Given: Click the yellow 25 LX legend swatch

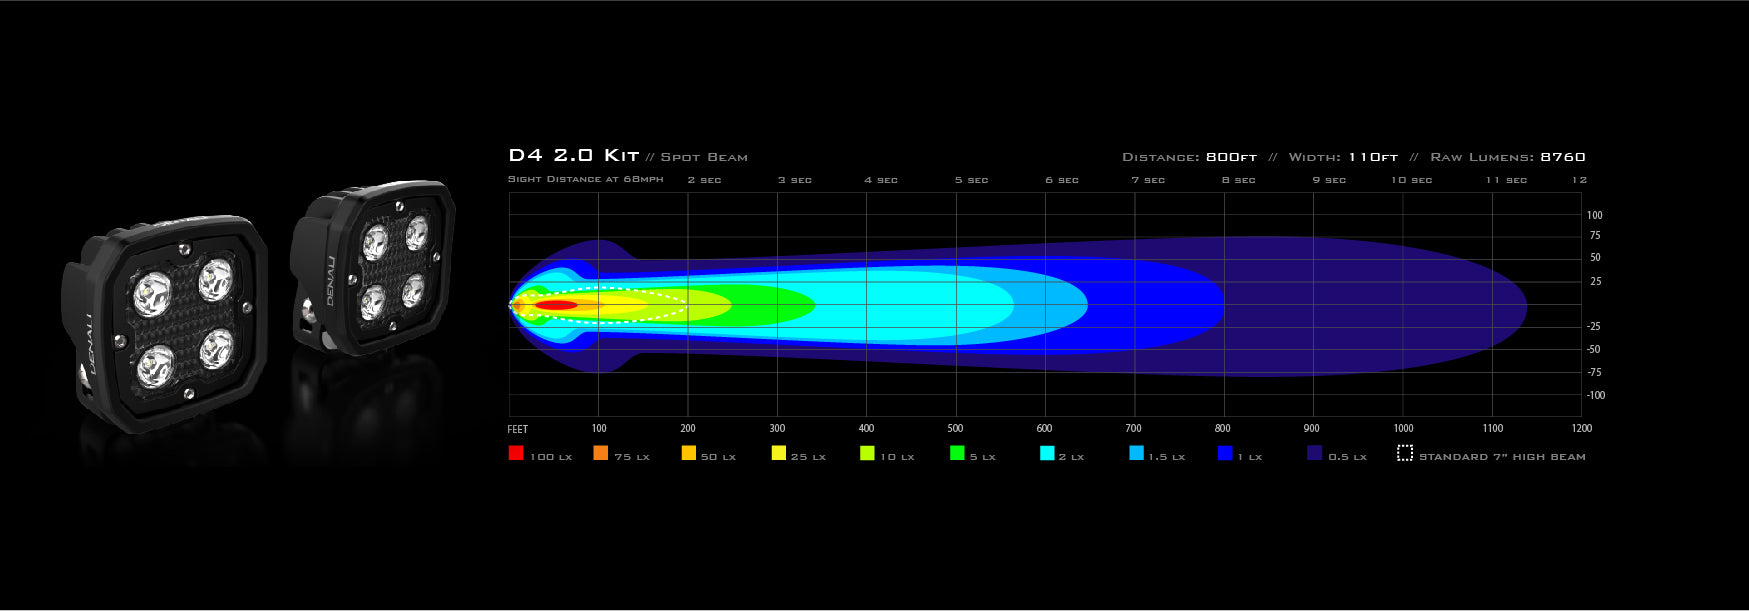Looking at the screenshot, I should pyautogui.click(x=779, y=453).
